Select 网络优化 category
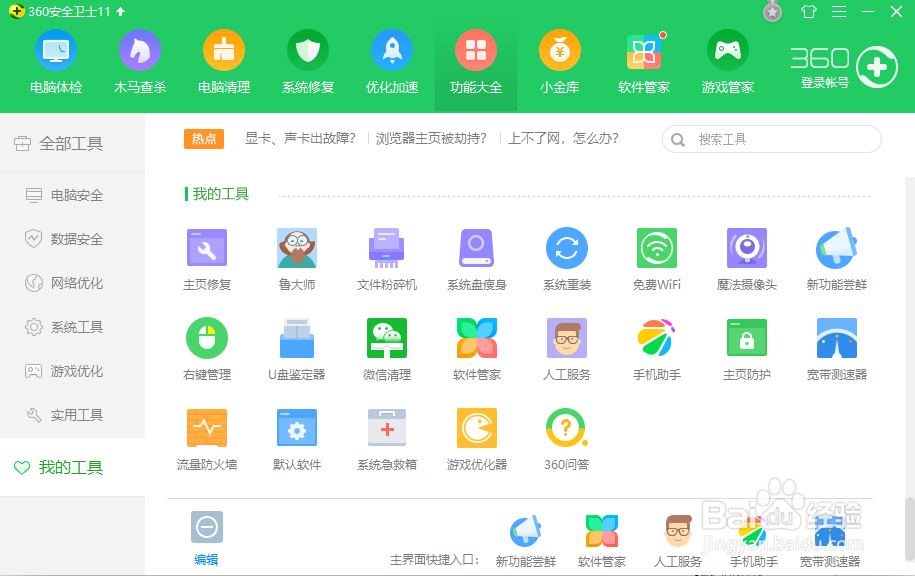915x576 pixels. point(72,283)
